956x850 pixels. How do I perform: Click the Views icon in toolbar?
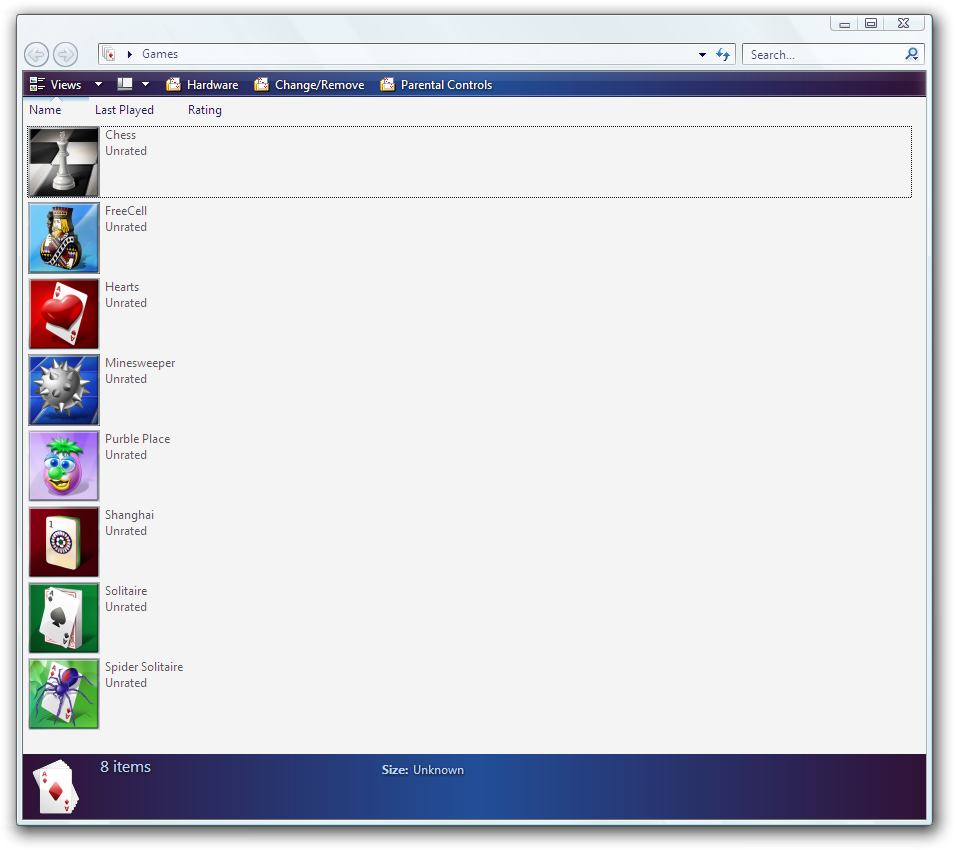point(37,84)
